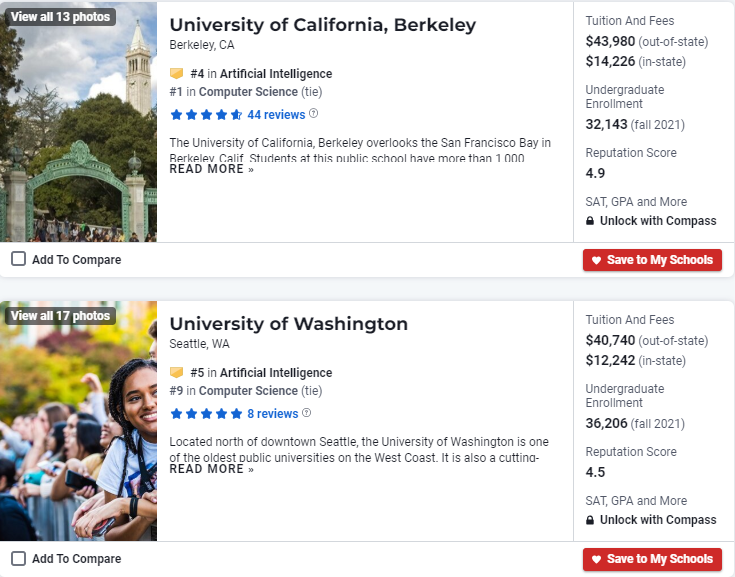
Task: Open the 44 reviews link for Berkeley
Action: (x=276, y=115)
